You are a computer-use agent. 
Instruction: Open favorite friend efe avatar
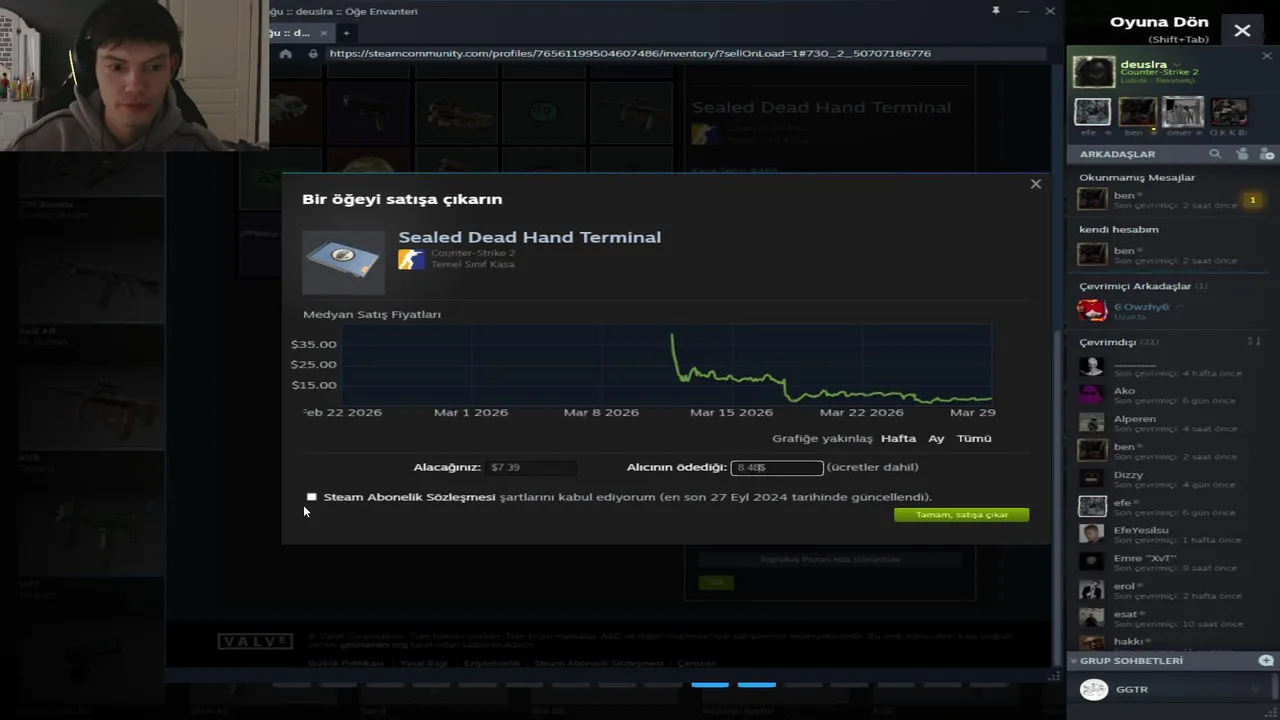(x=1092, y=111)
